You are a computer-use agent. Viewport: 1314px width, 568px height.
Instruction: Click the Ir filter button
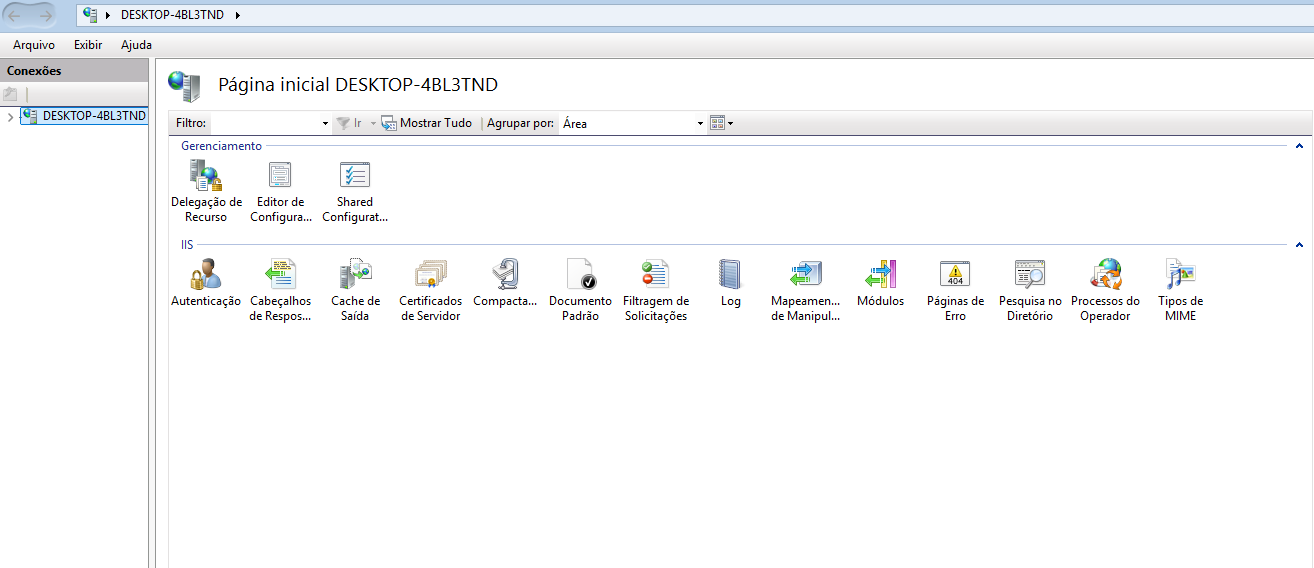pyautogui.click(x=349, y=123)
